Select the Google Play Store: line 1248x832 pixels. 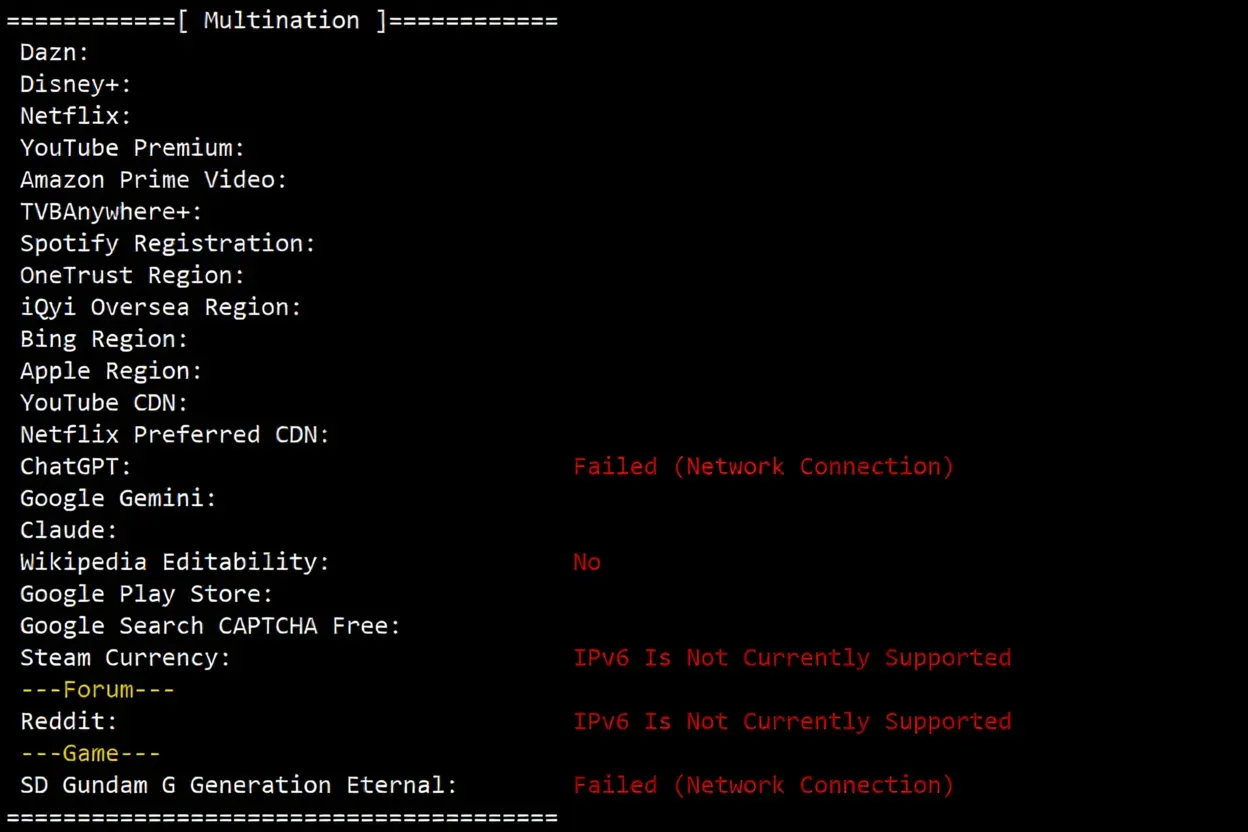[x=146, y=595]
